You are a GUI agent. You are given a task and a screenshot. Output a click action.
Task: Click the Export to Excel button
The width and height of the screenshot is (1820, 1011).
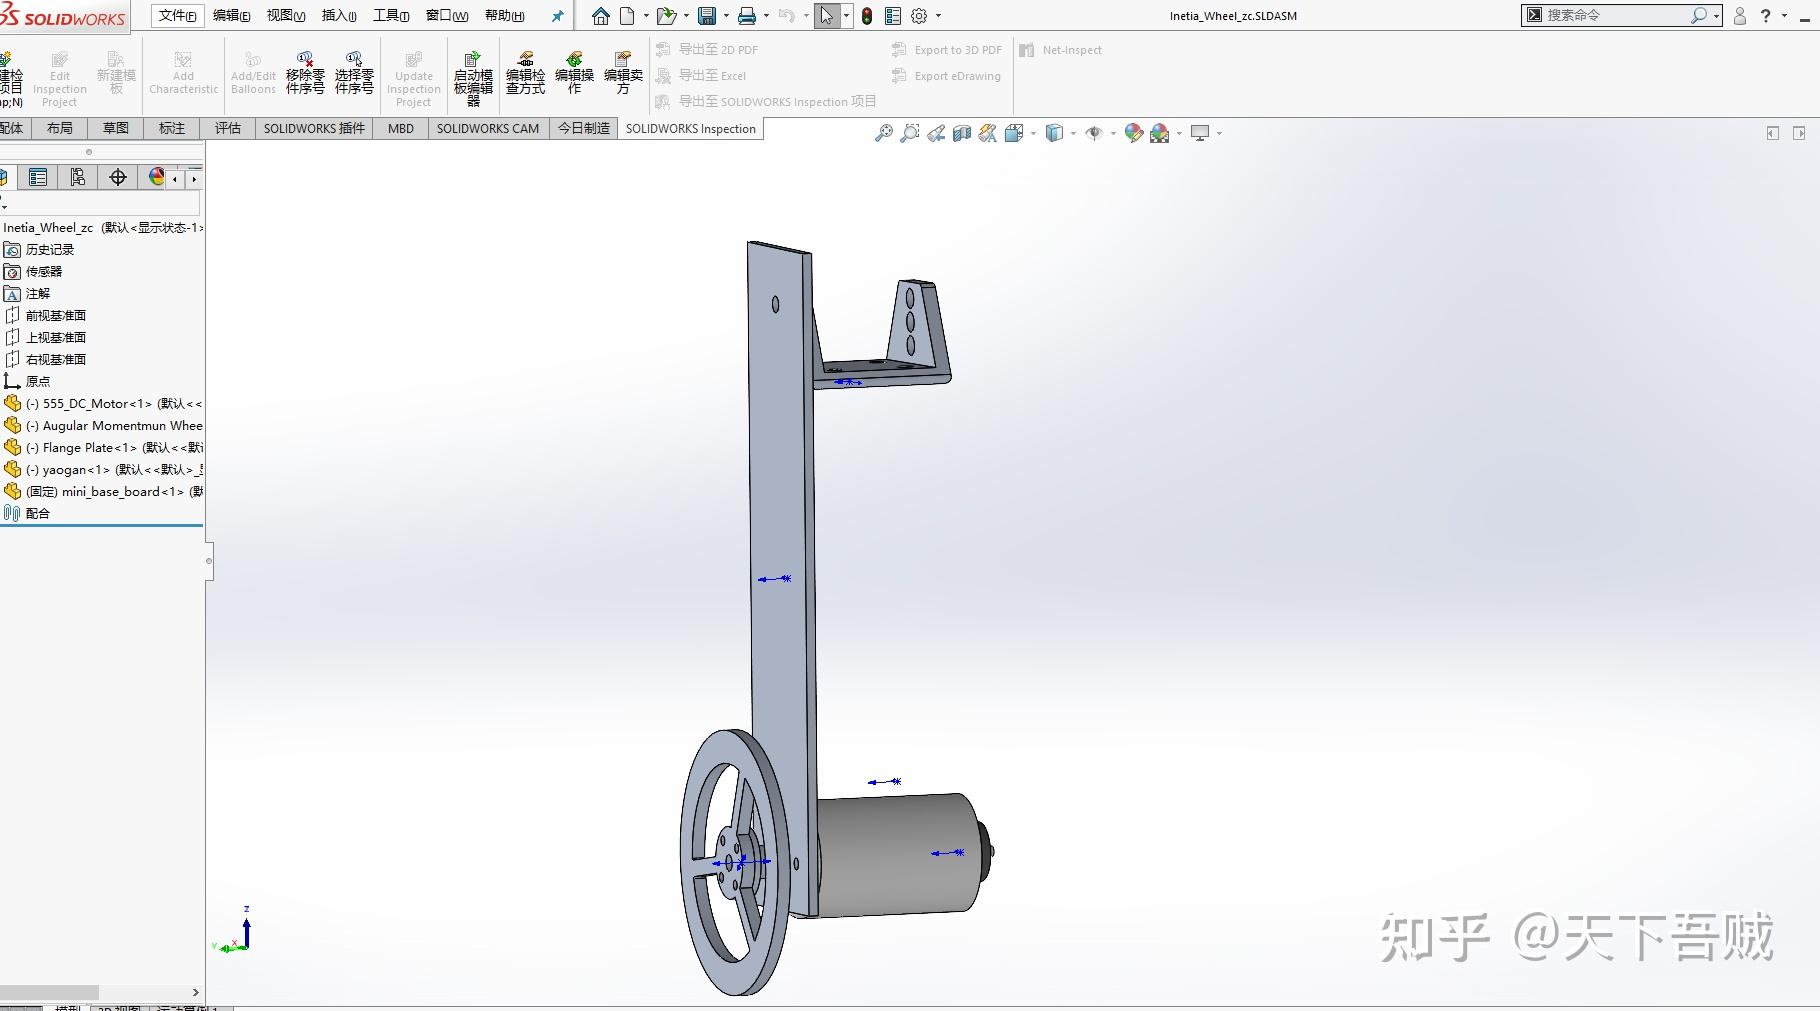click(712, 75)
